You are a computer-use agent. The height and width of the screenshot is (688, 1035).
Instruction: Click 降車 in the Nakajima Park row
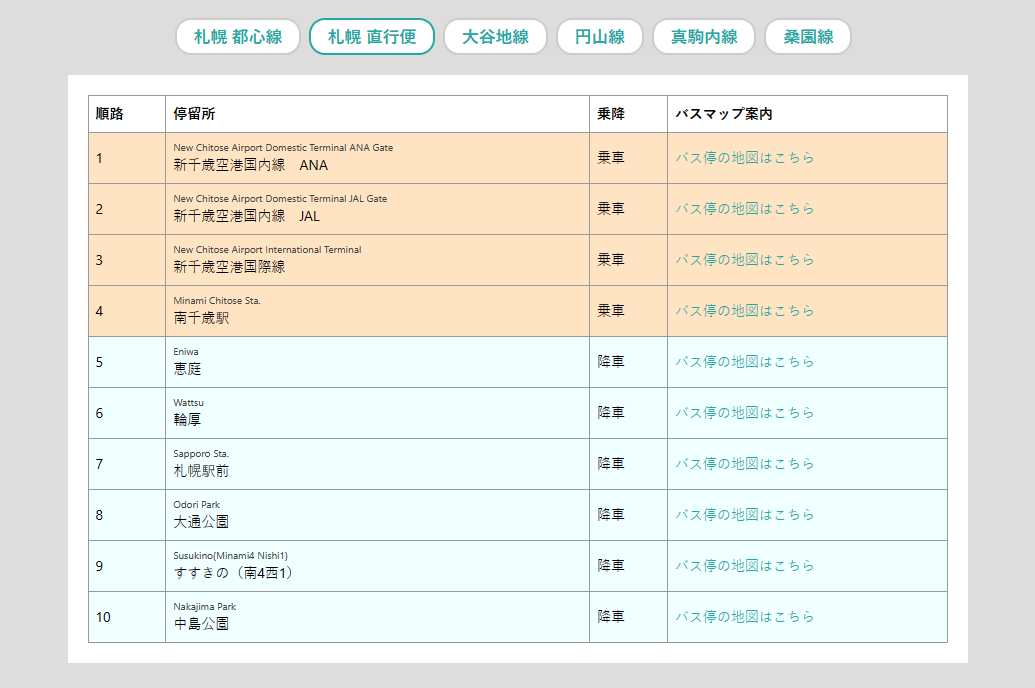pos(611,617)
